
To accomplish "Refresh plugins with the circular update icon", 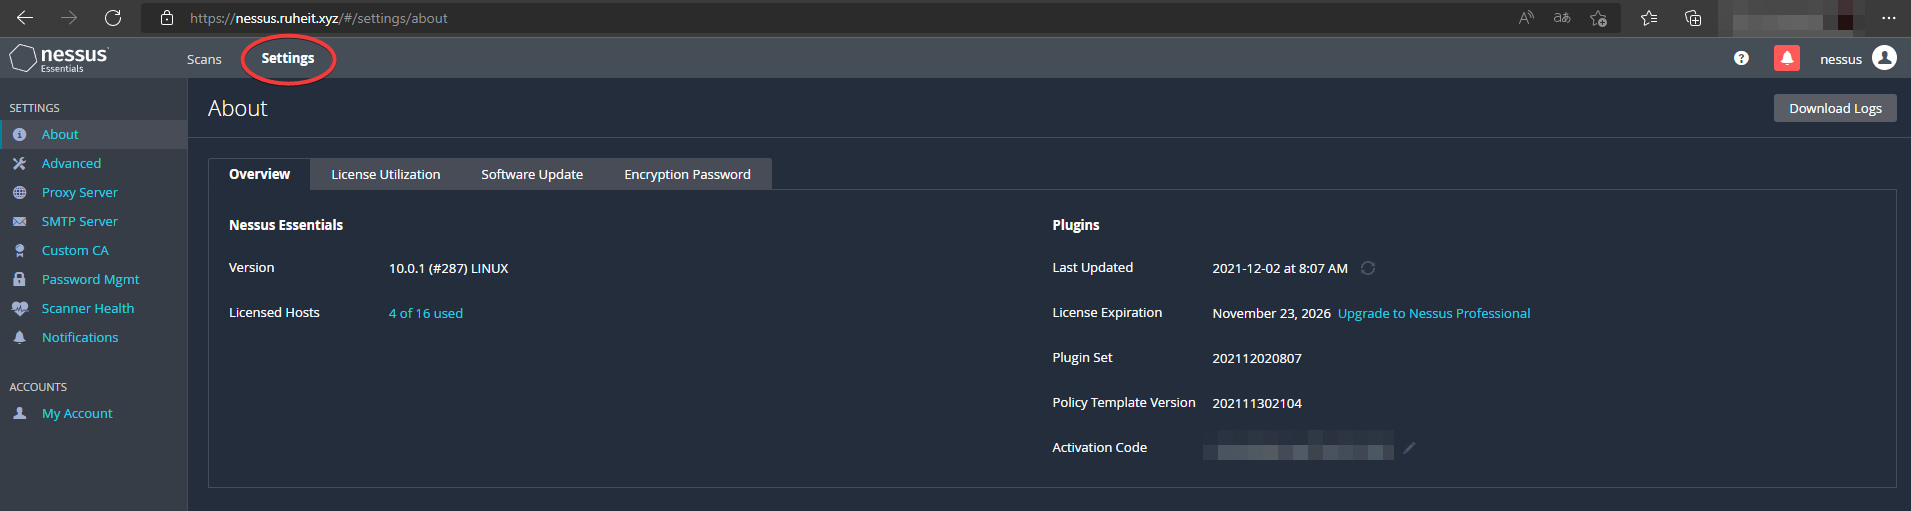I will tap(1368, 268).
